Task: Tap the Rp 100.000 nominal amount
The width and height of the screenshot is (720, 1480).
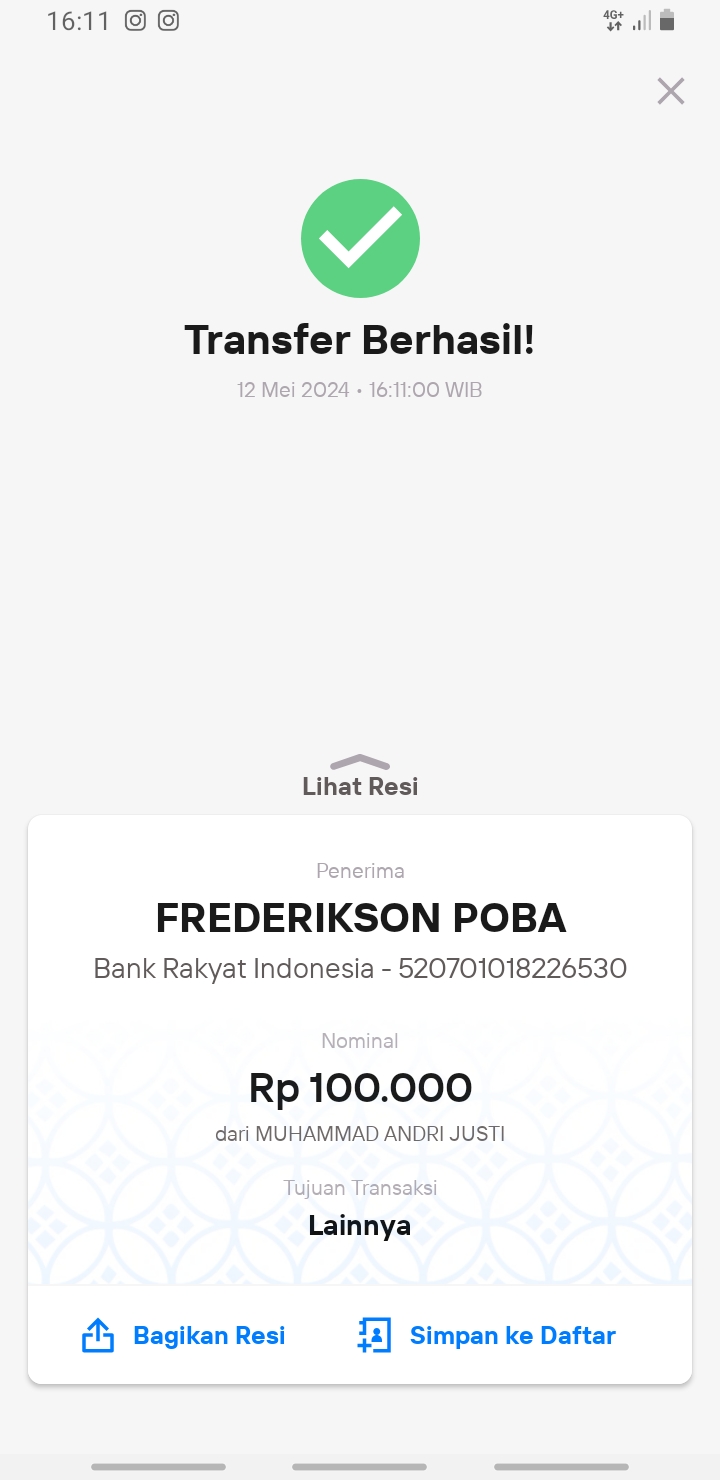Action: (360, 1088)
